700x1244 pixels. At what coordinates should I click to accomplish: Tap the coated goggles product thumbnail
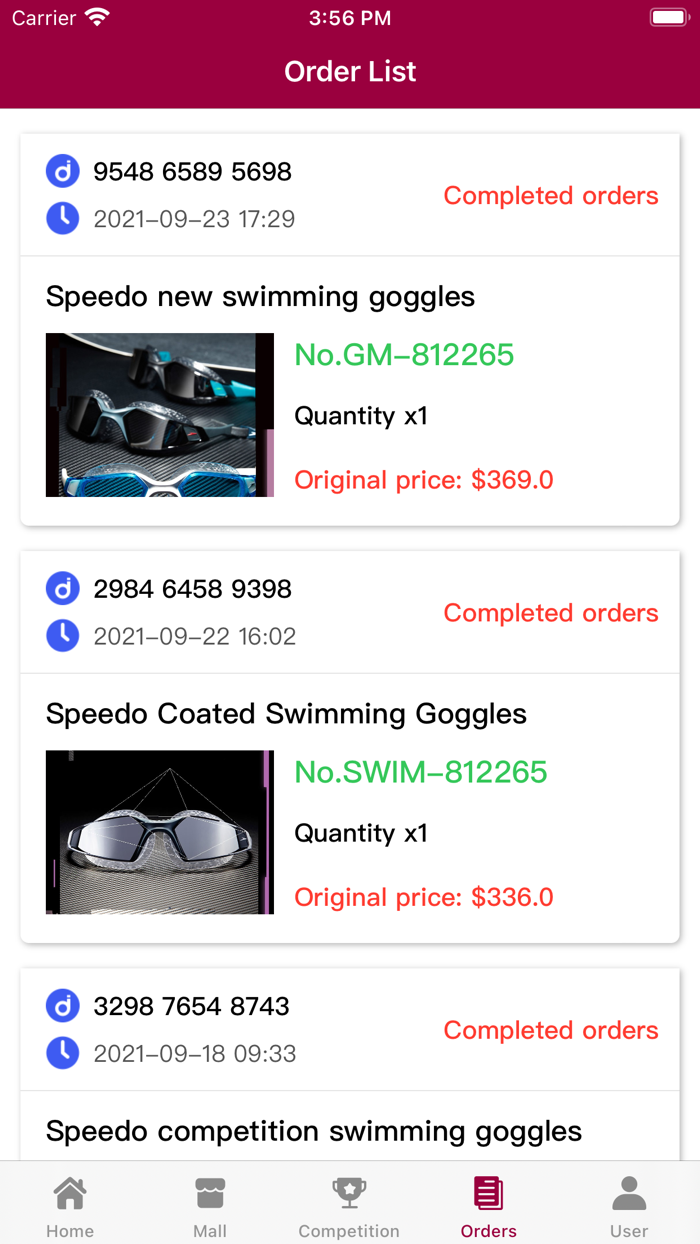(x=159, y=831)
